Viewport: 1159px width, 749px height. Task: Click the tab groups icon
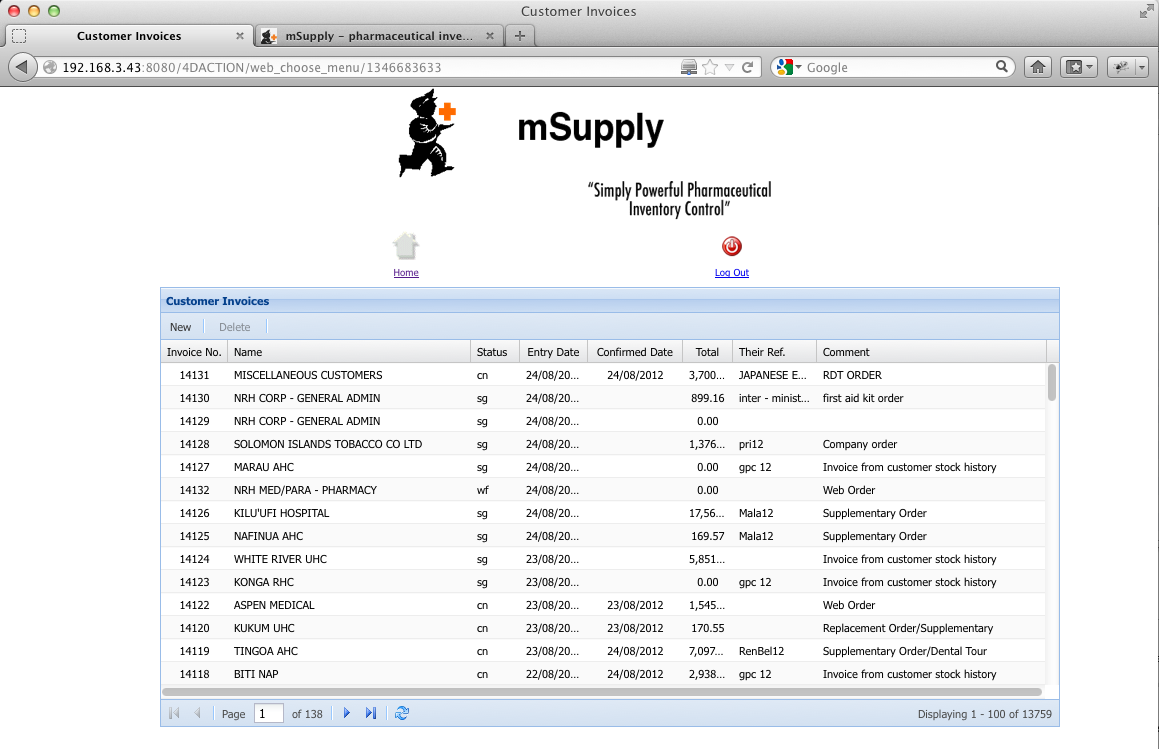tap(19, 35)
